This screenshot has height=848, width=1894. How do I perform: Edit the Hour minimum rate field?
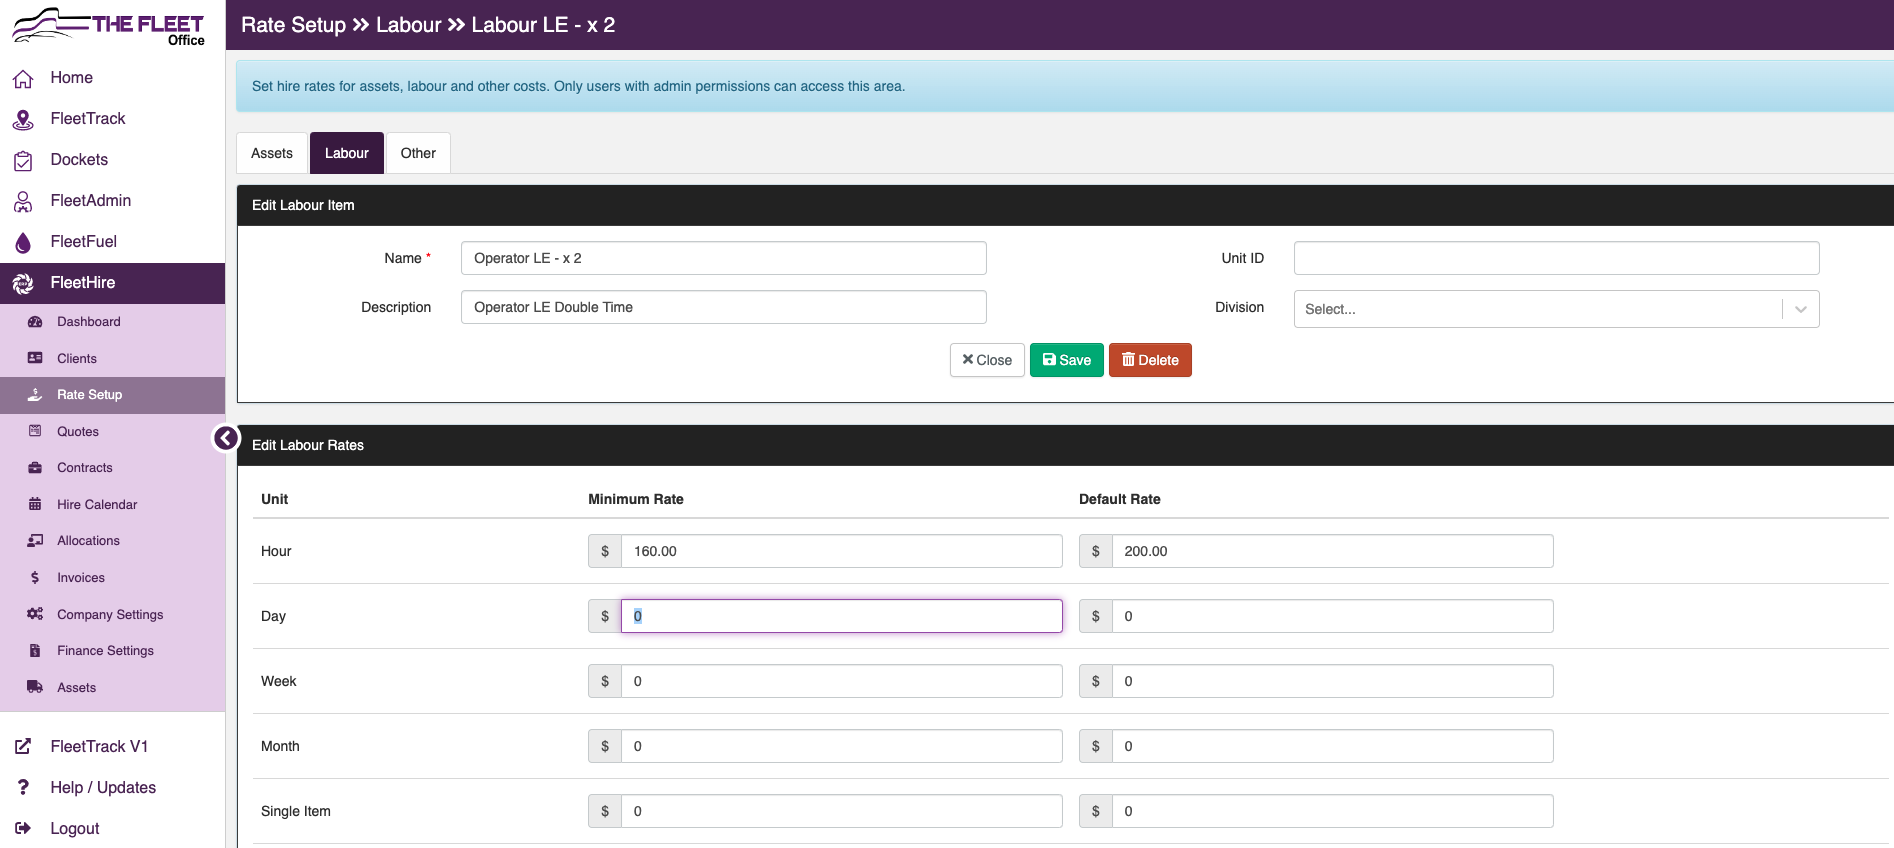tap(842, 551)
